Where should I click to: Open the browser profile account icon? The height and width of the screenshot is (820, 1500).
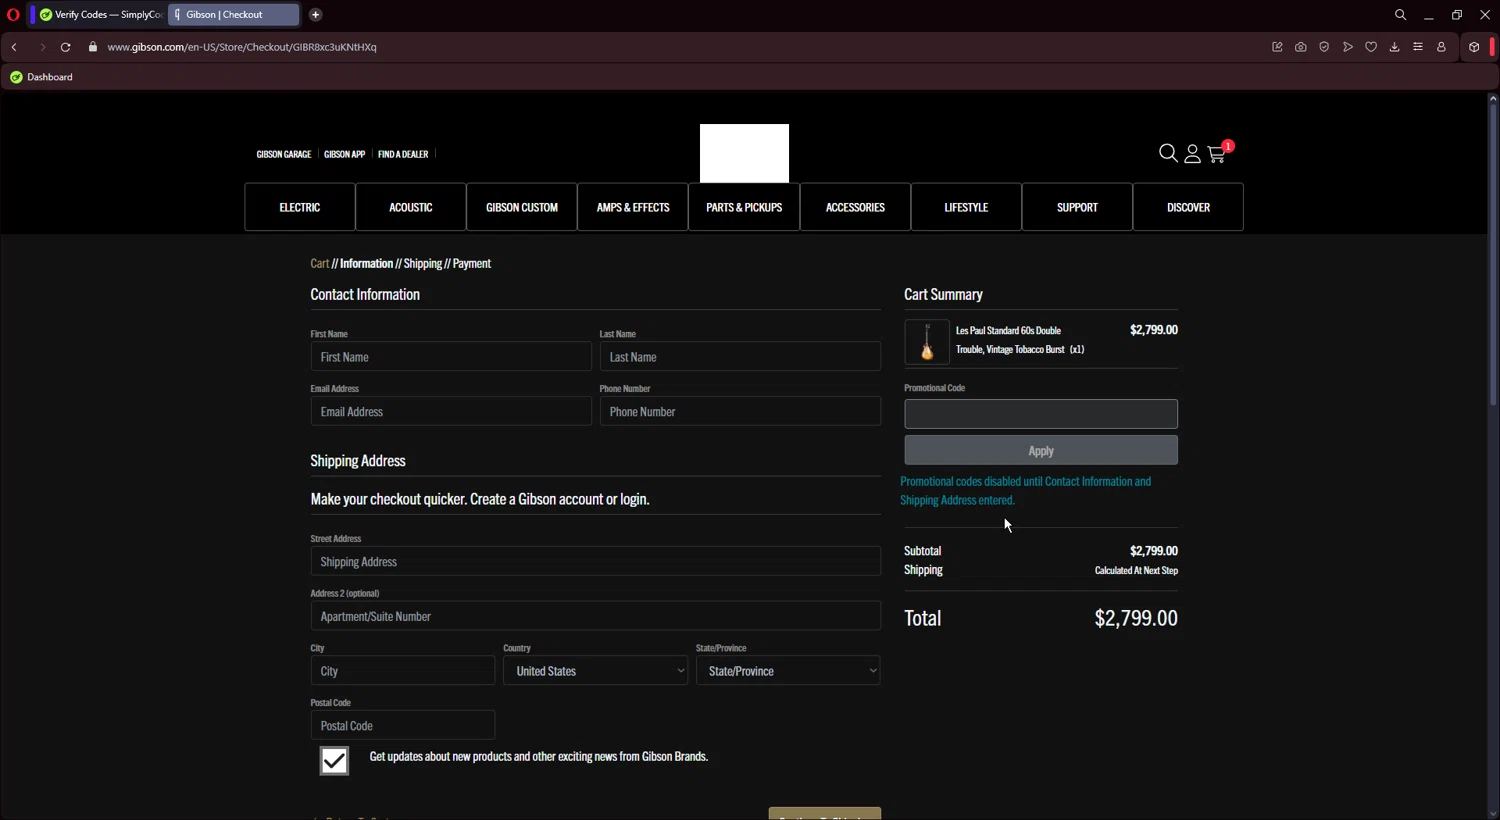click(1441, 47)
